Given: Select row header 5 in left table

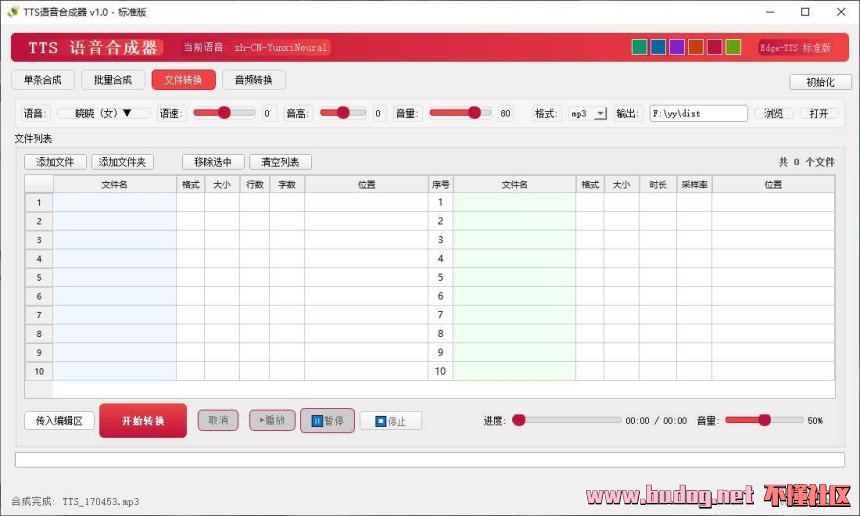Looking at the screenshot, I should click(x=39, y=277).
